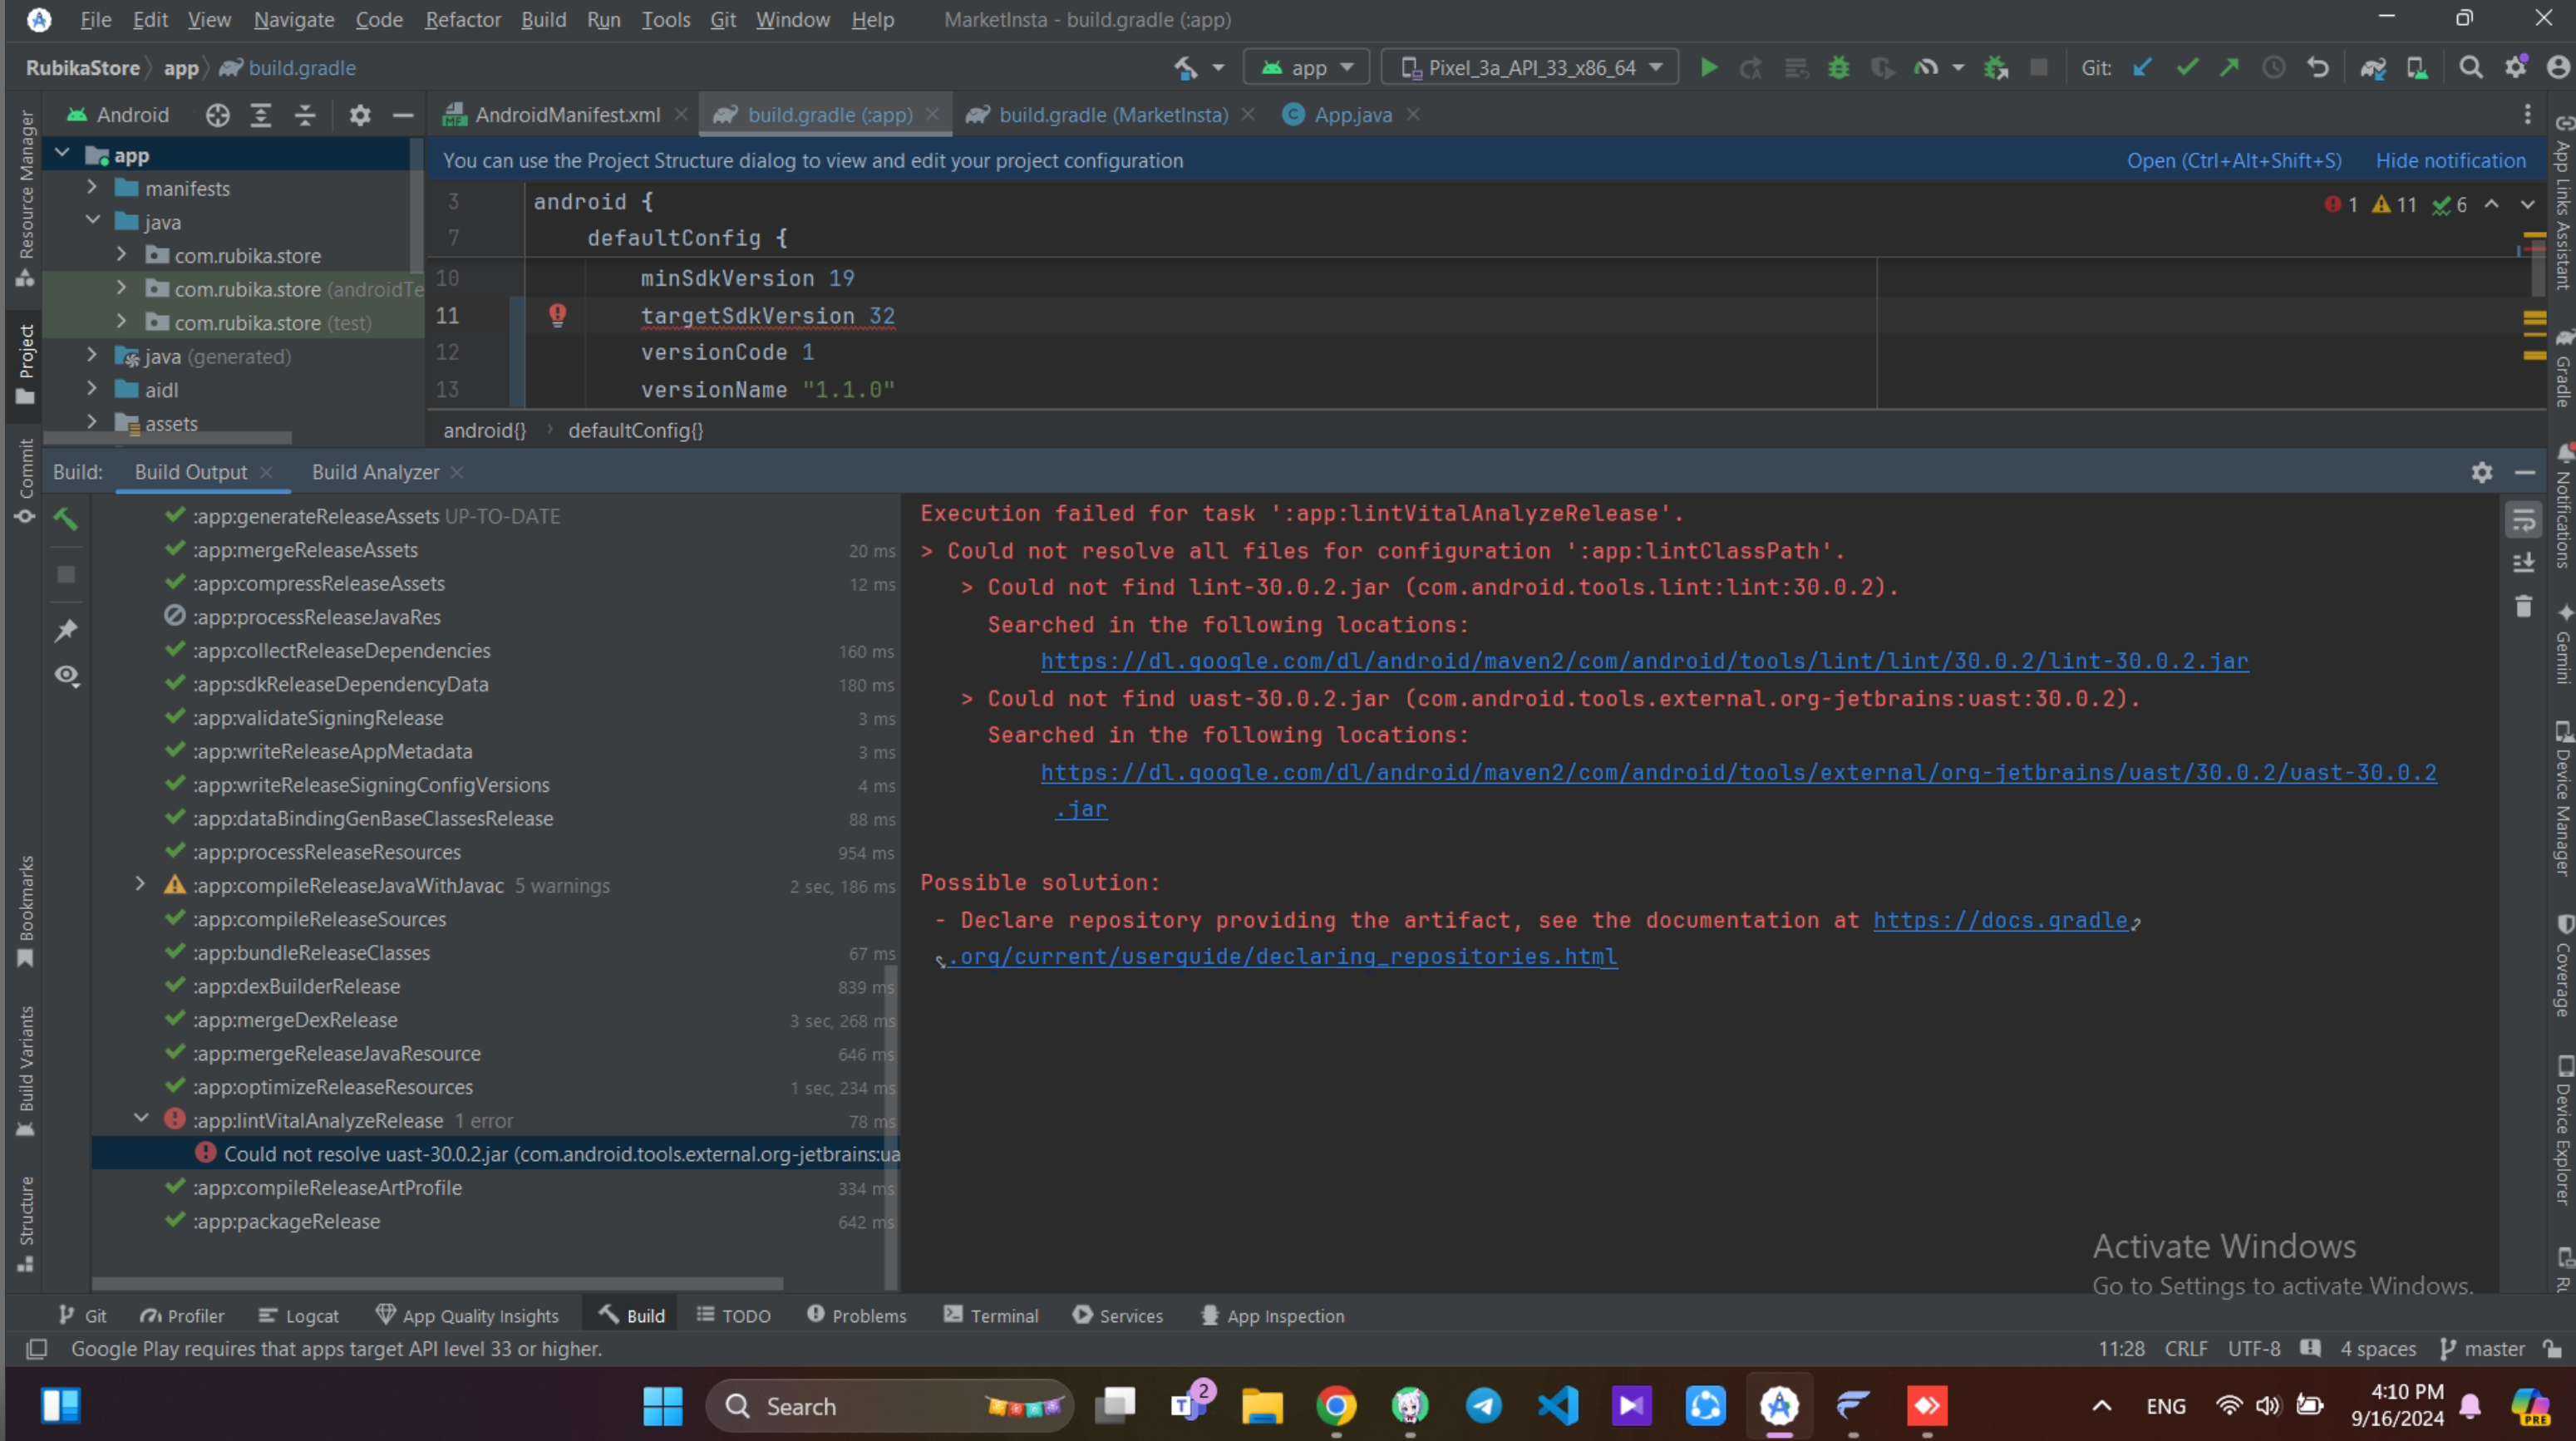2576x1441 pixels.
Task: Switch to AndroidManifest.xml tab
Action: point(567,115)
